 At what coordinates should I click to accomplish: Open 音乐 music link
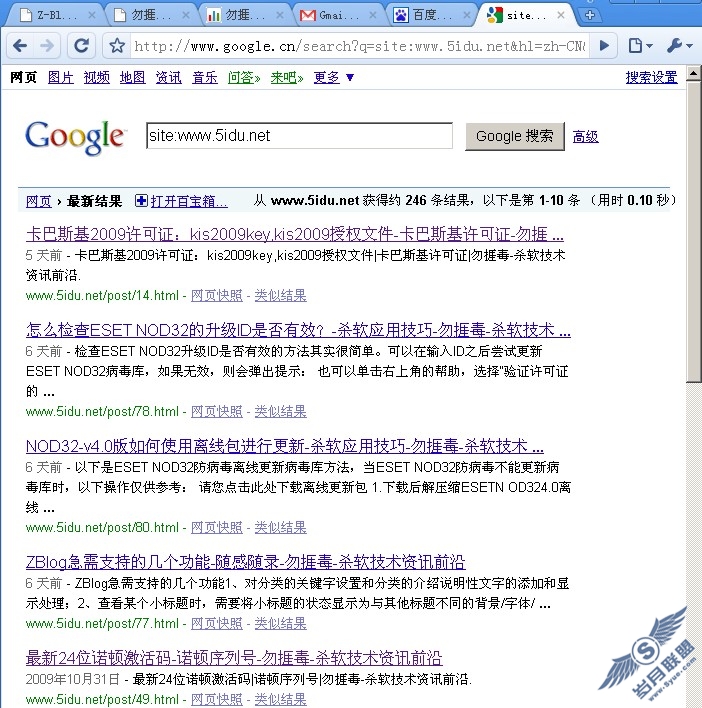205,77
